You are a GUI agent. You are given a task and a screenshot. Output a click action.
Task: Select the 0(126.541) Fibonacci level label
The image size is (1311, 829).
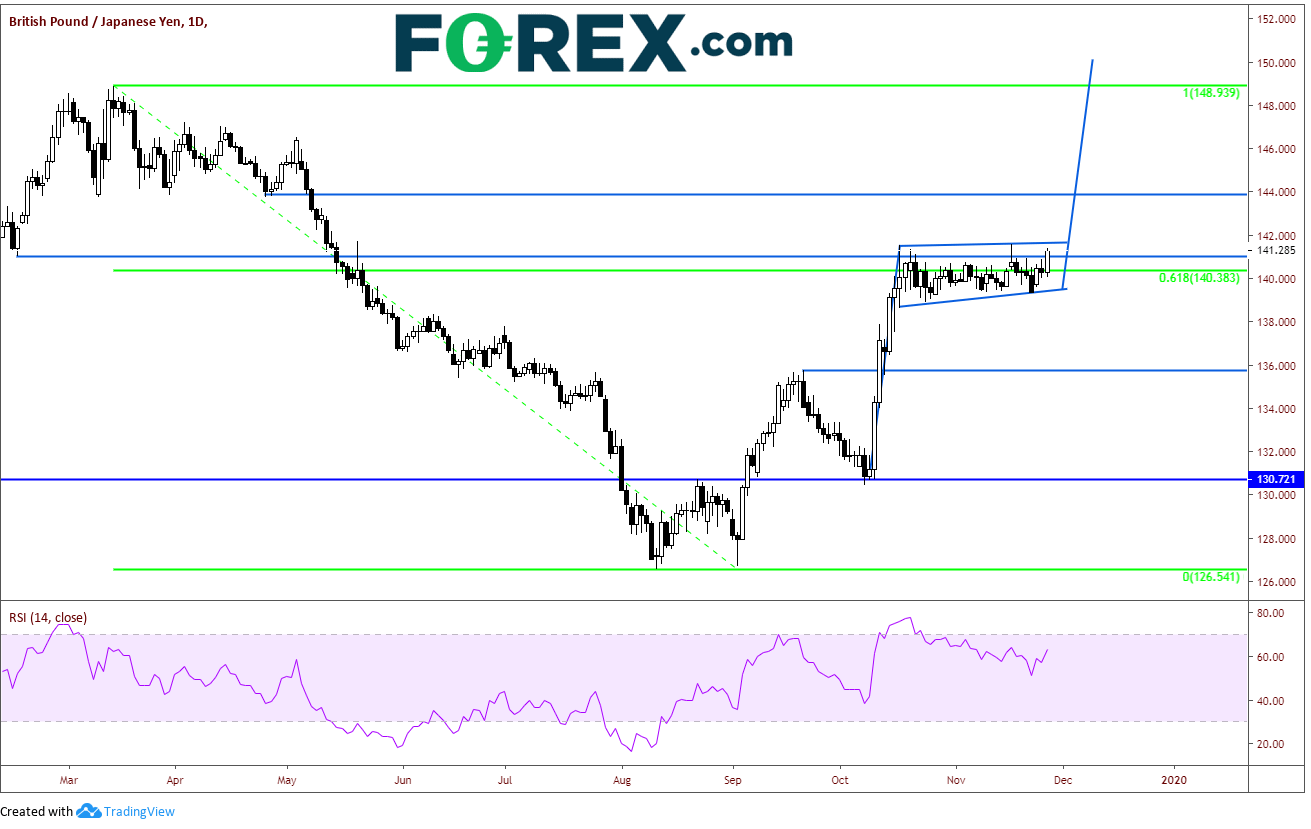point(1211,577)
